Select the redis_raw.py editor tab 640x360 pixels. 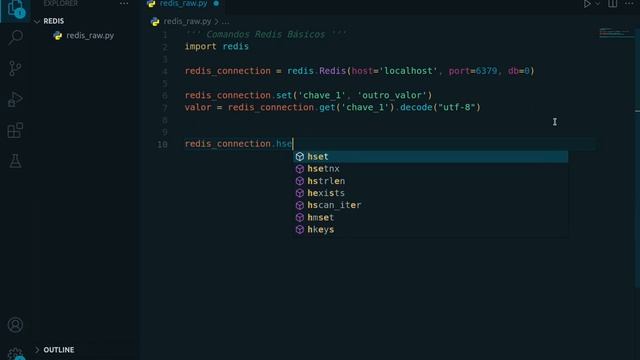tap(184, 4)
